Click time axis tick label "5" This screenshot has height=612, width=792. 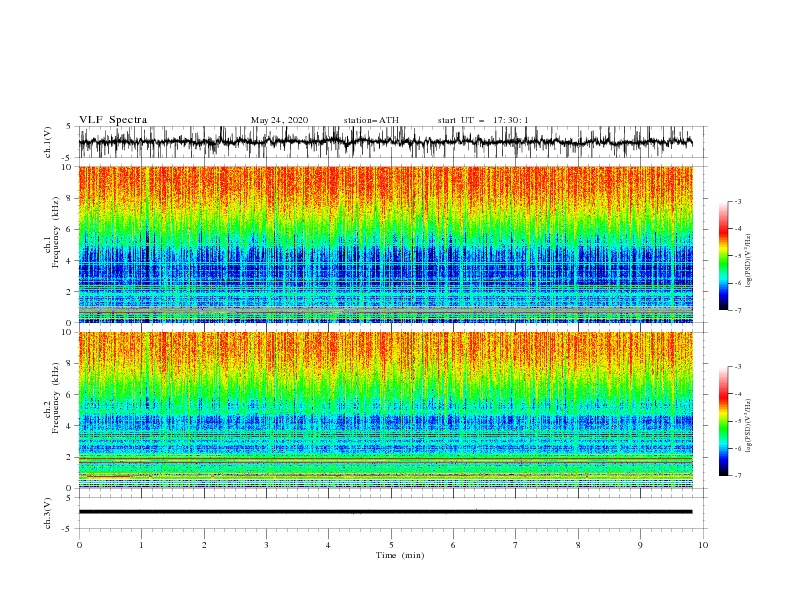click(x=391, y=545)
